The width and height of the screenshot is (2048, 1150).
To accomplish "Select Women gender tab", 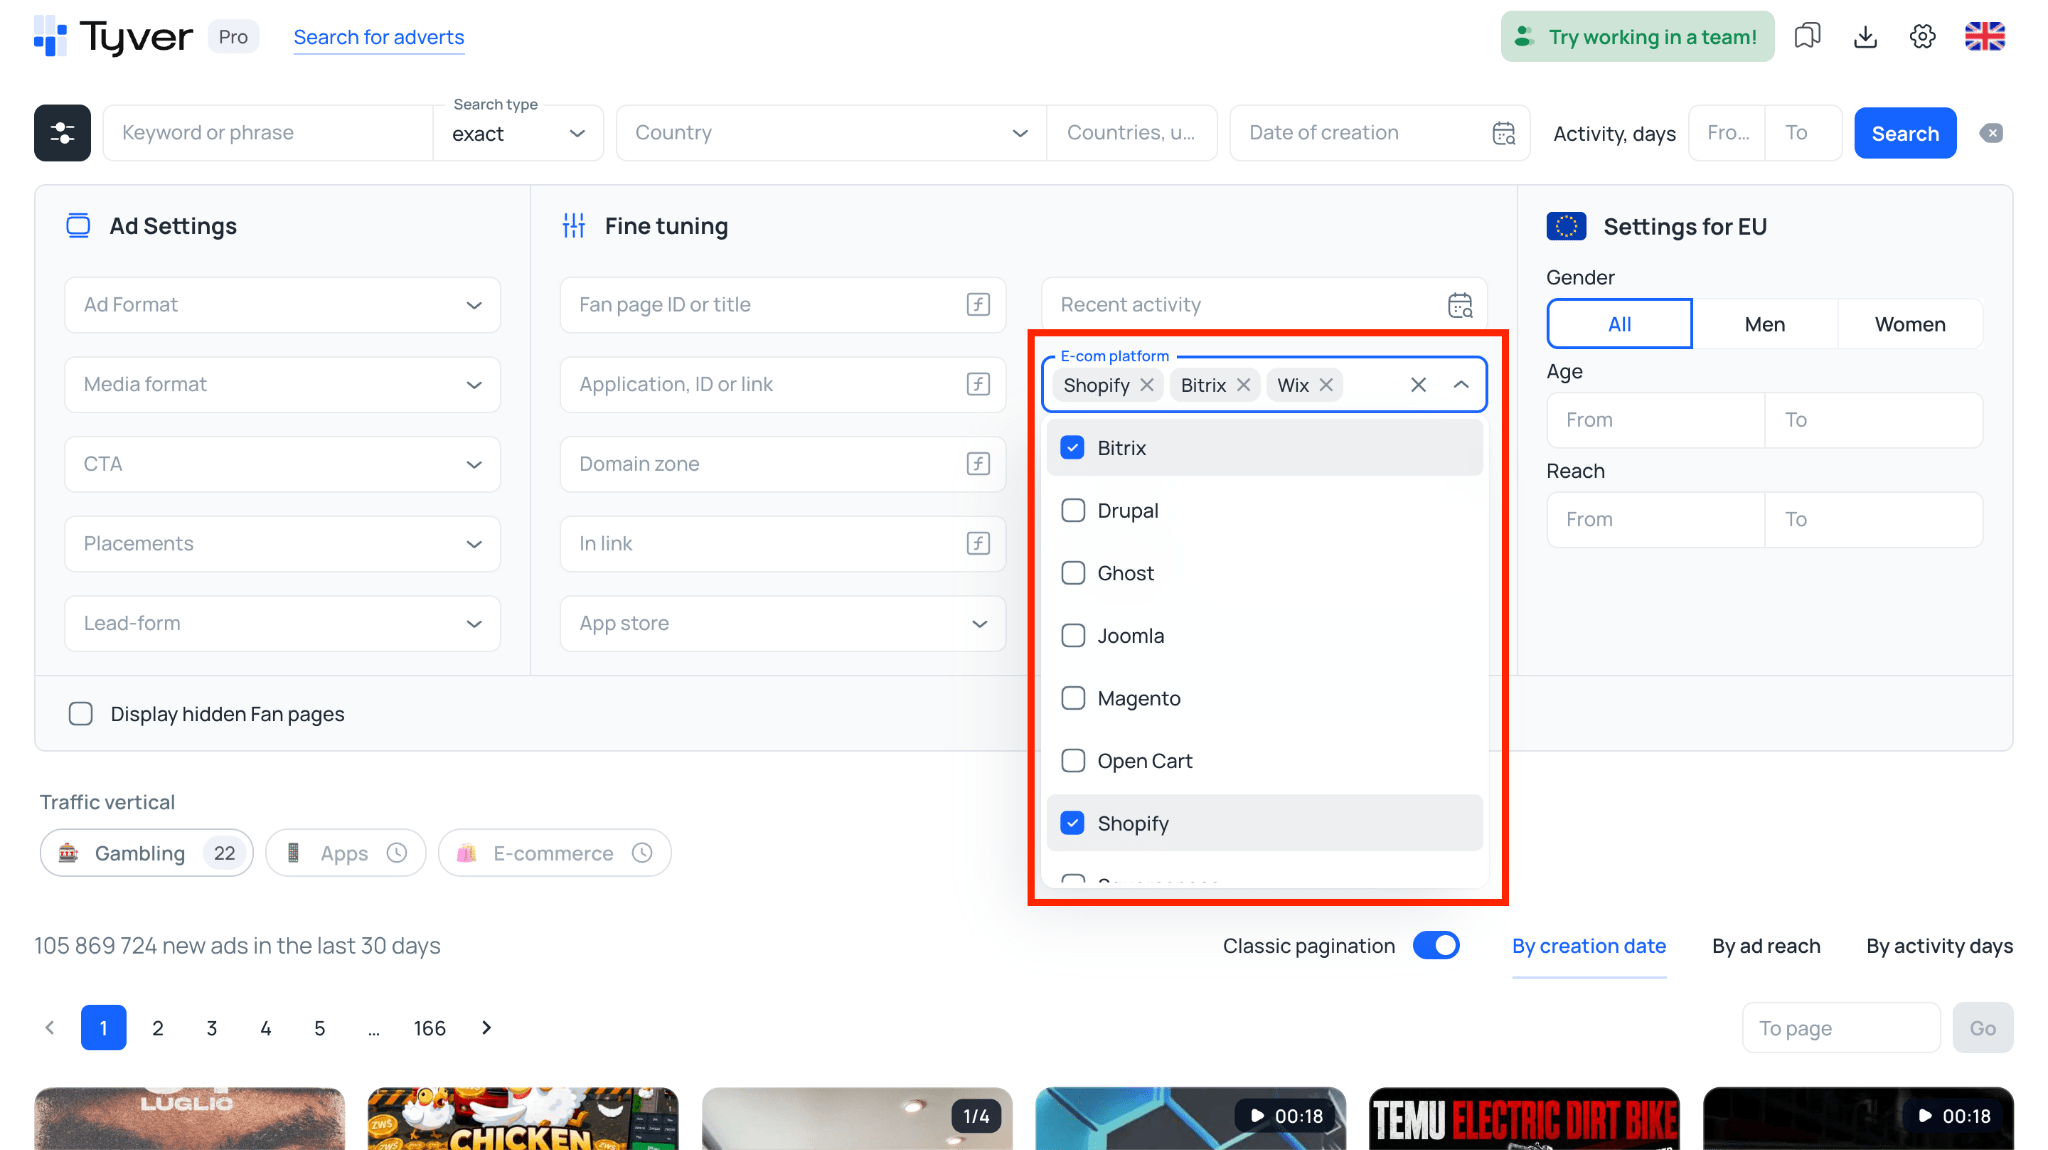I will 1910,324.
